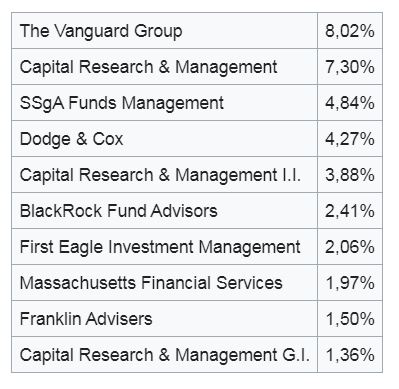Select the 2,06% value cell
Screen dimensions: 399x389
point(350,247)
